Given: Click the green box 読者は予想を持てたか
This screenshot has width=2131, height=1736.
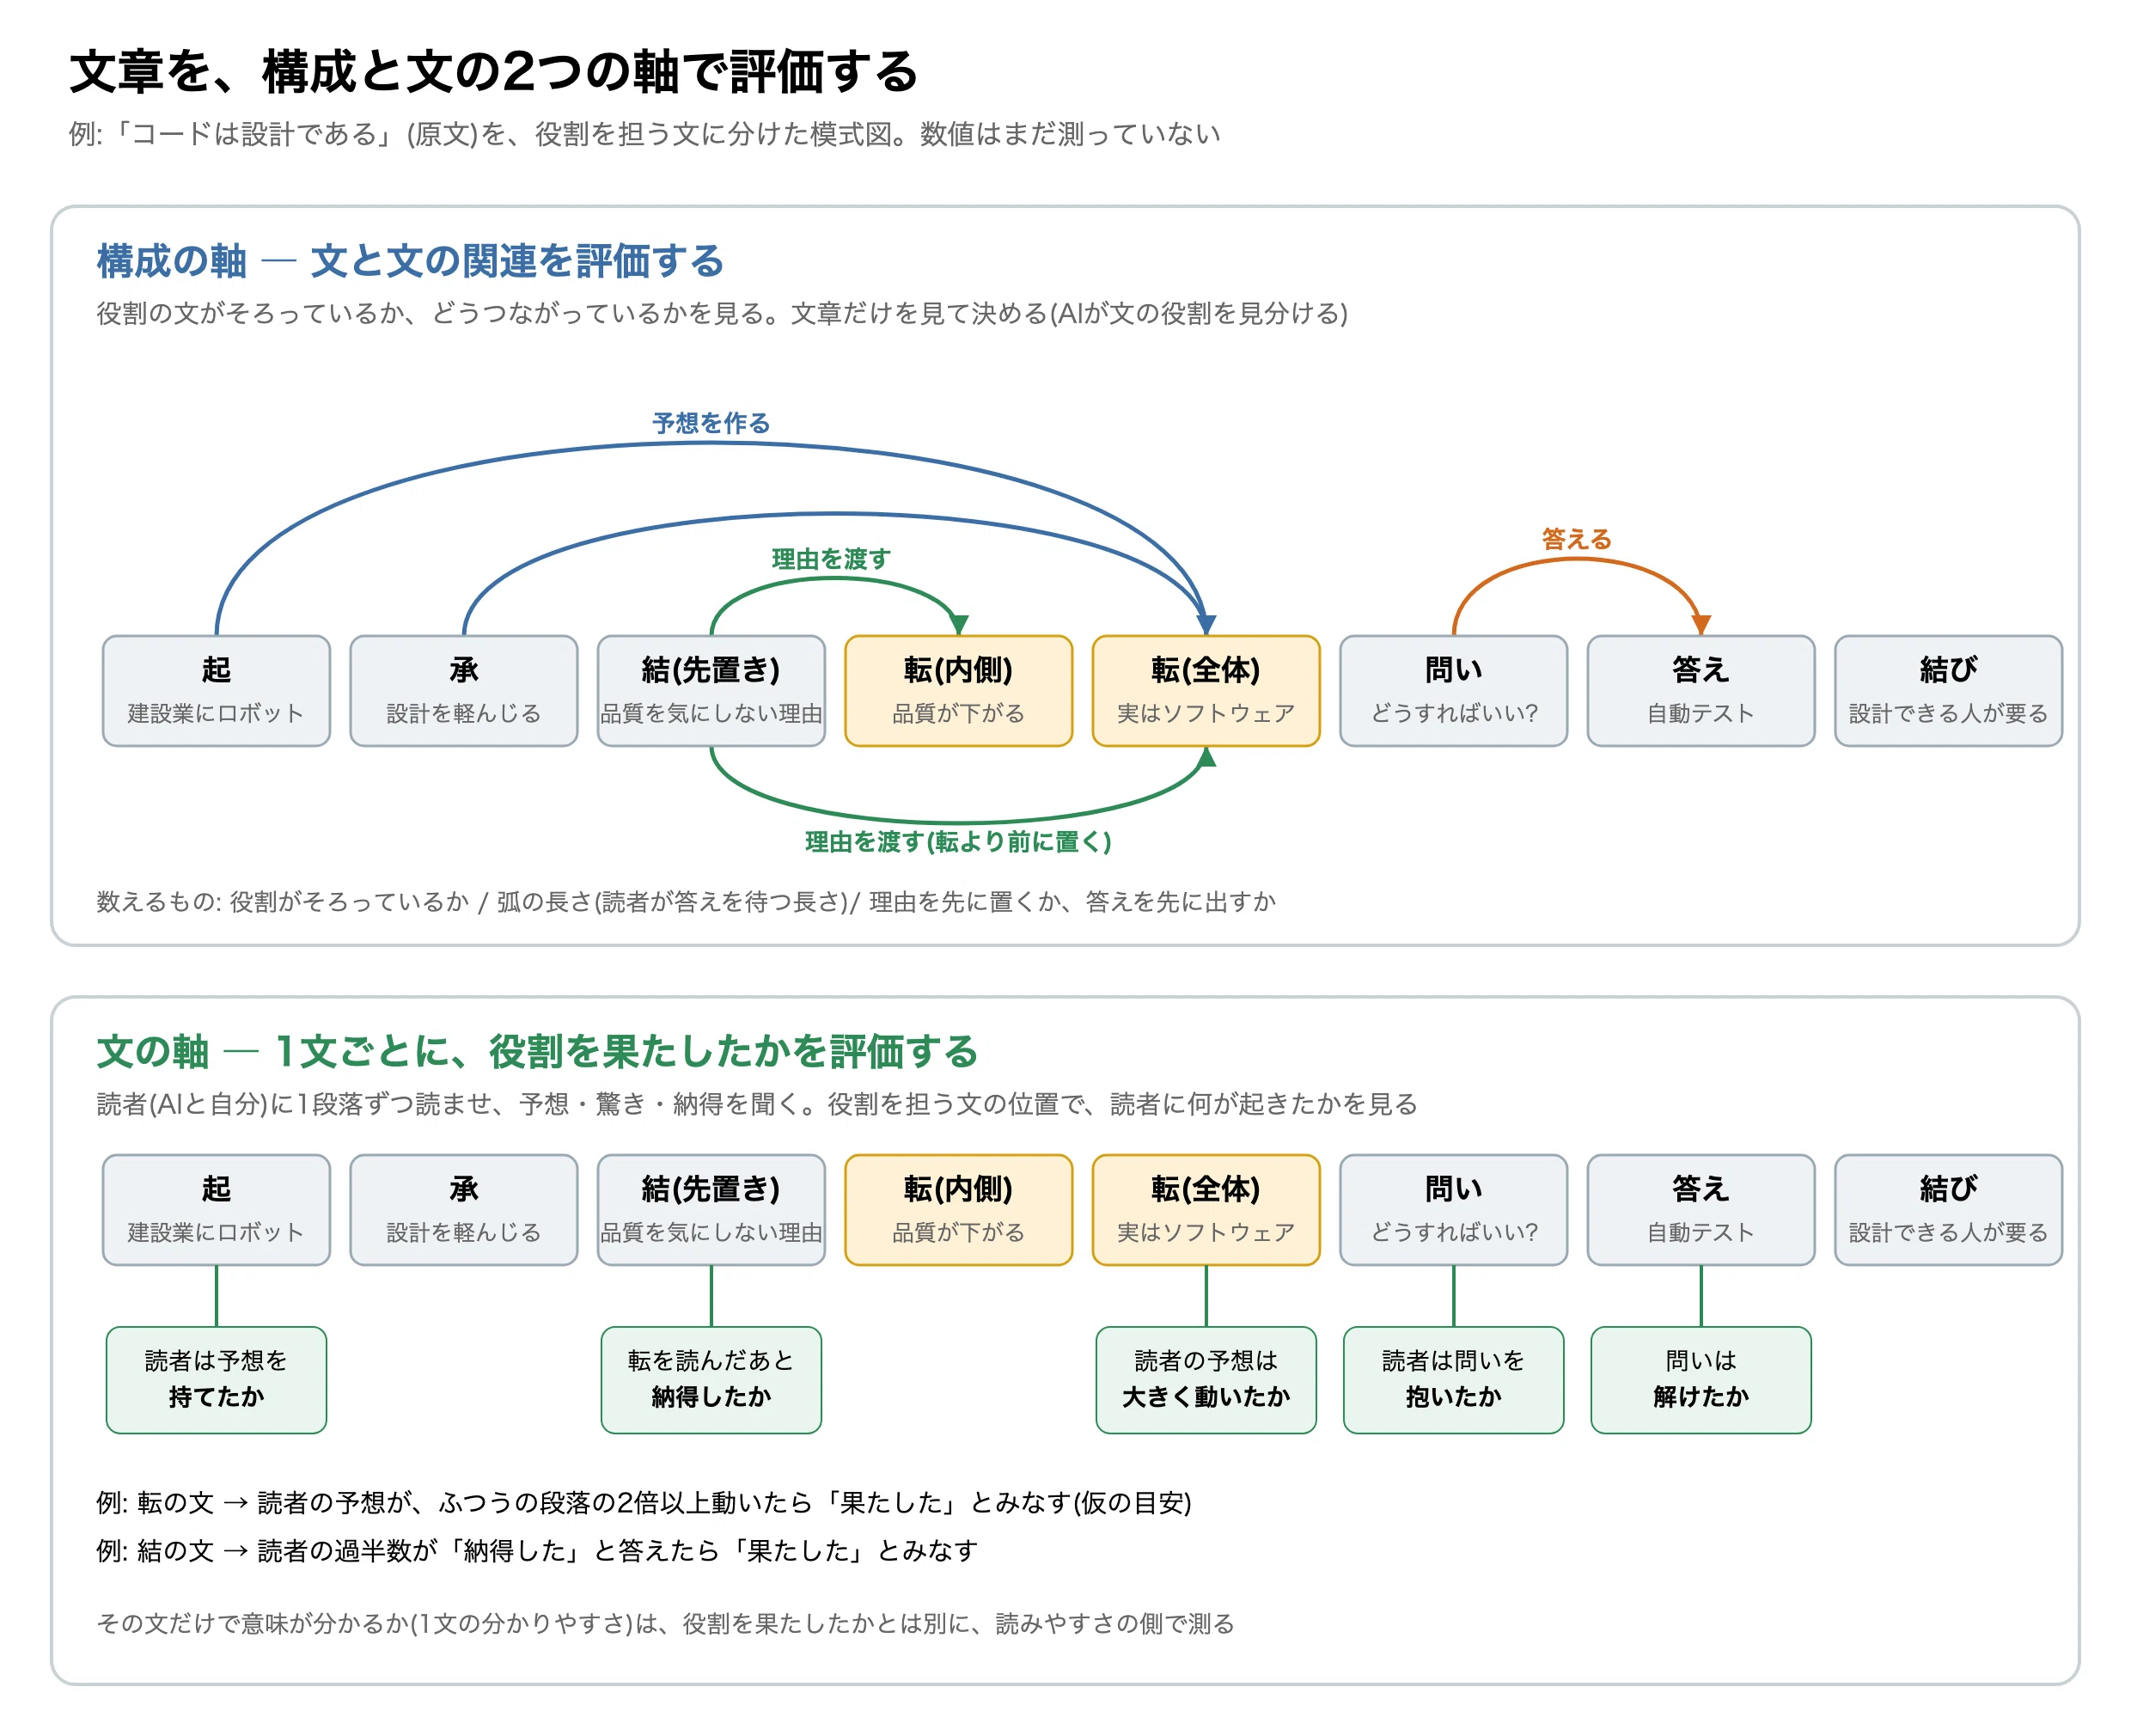Looking at the screenshot, I should tap(216, 1379).
